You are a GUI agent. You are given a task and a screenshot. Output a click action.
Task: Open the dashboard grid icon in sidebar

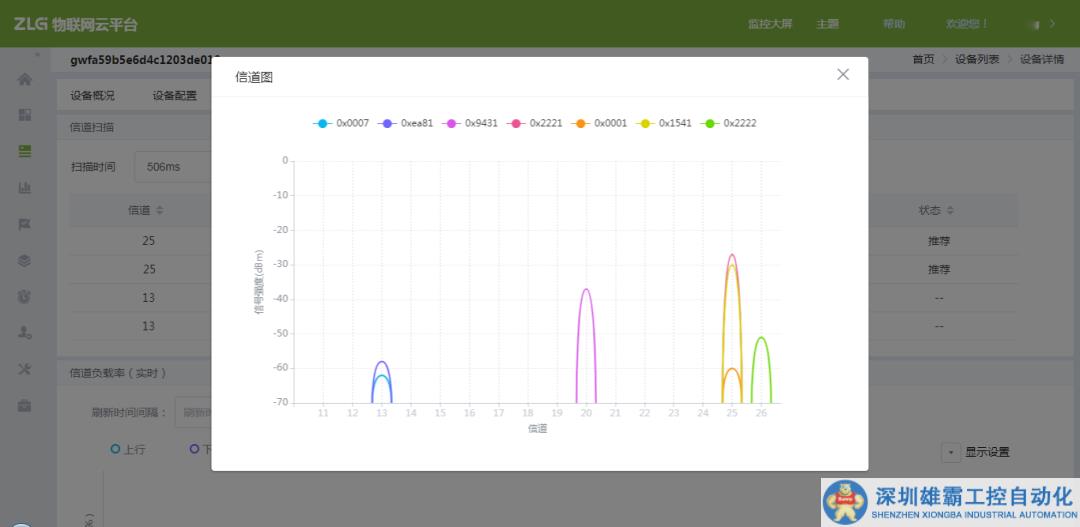(25, 115)
